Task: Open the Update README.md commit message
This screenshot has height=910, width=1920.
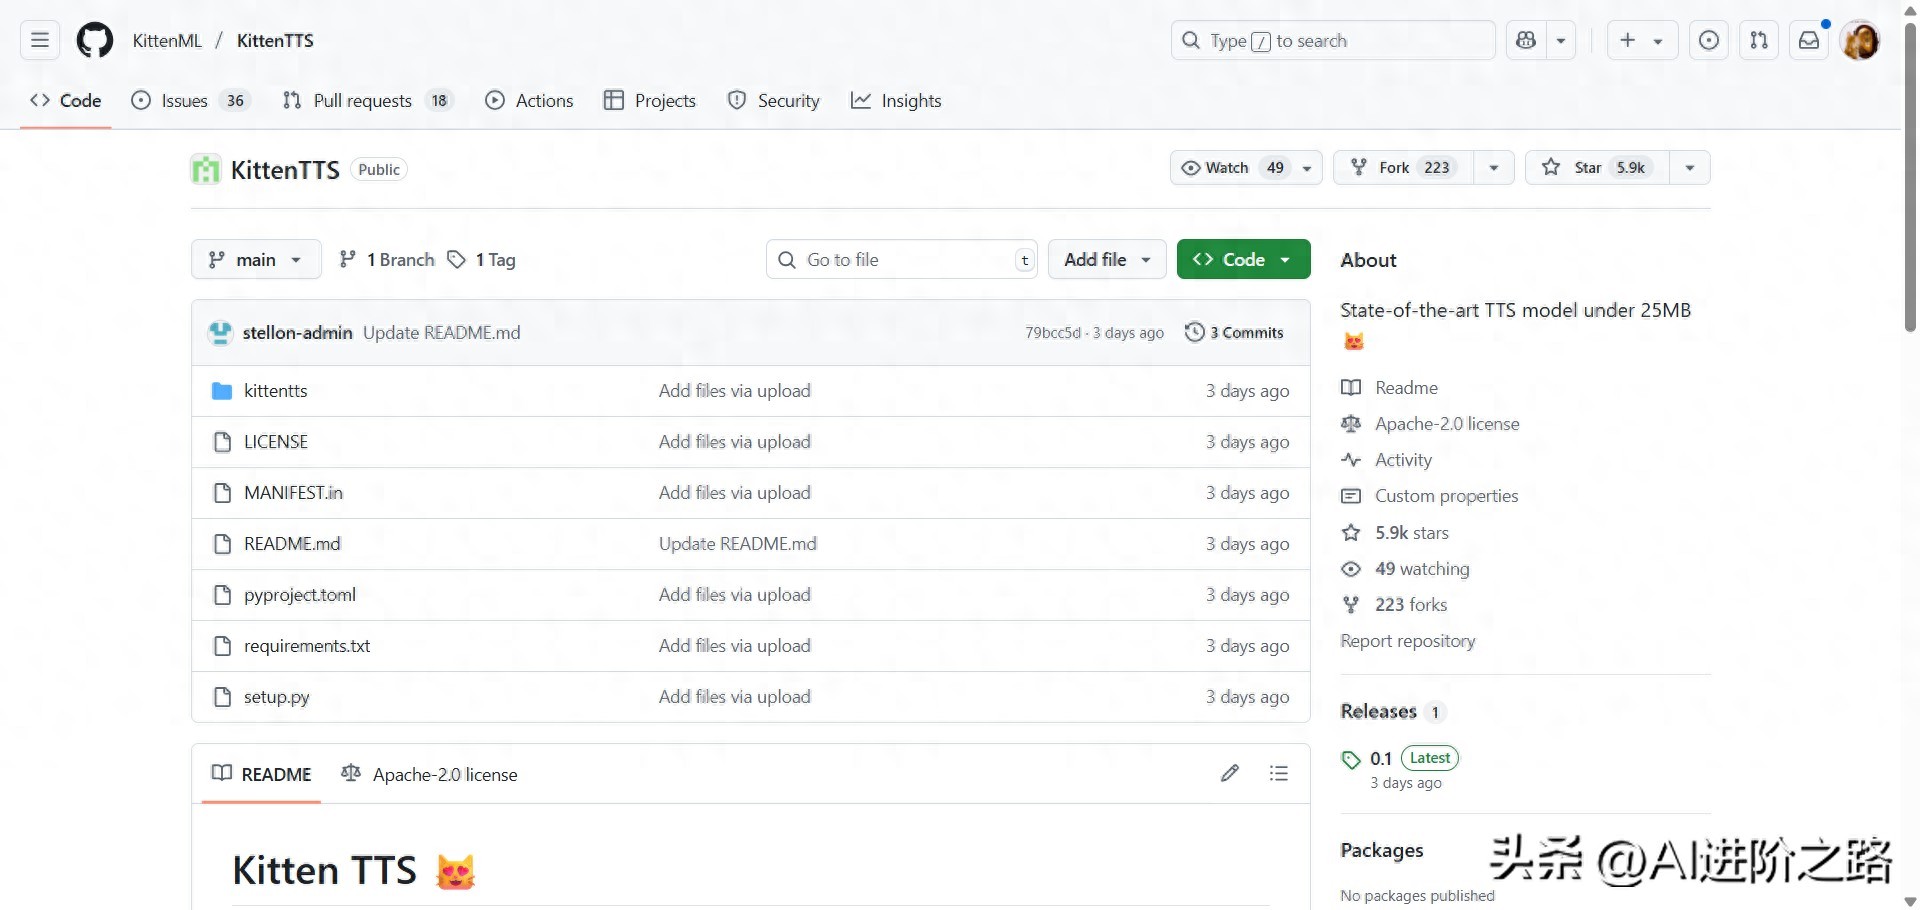Action: click(441, 333)
